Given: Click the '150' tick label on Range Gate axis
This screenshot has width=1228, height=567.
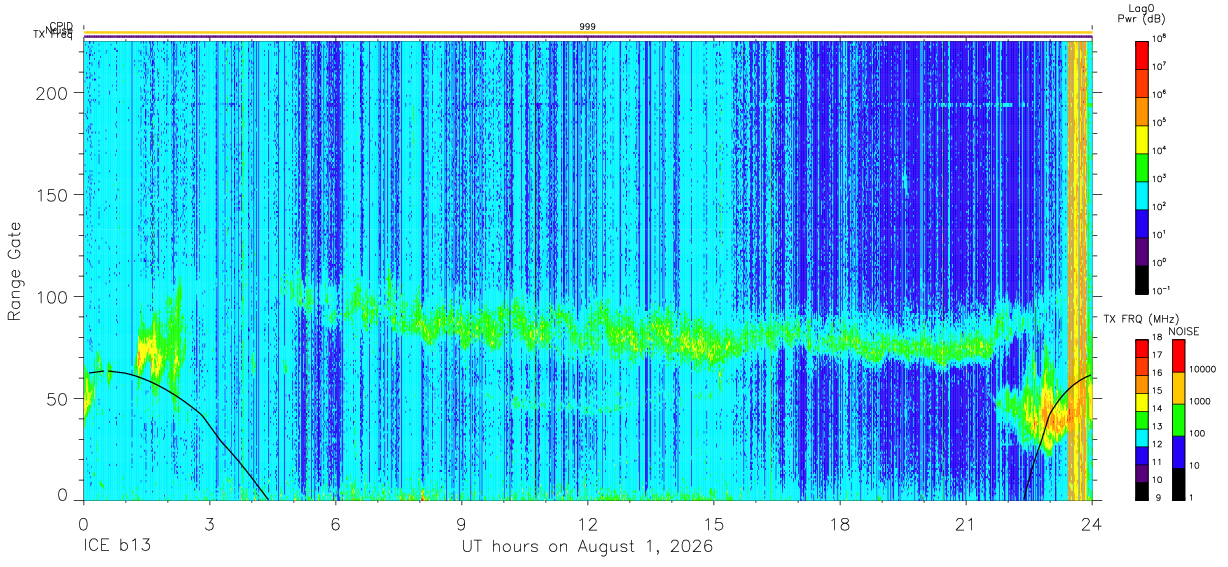Looking at the screenshot, I should [52, 195].
